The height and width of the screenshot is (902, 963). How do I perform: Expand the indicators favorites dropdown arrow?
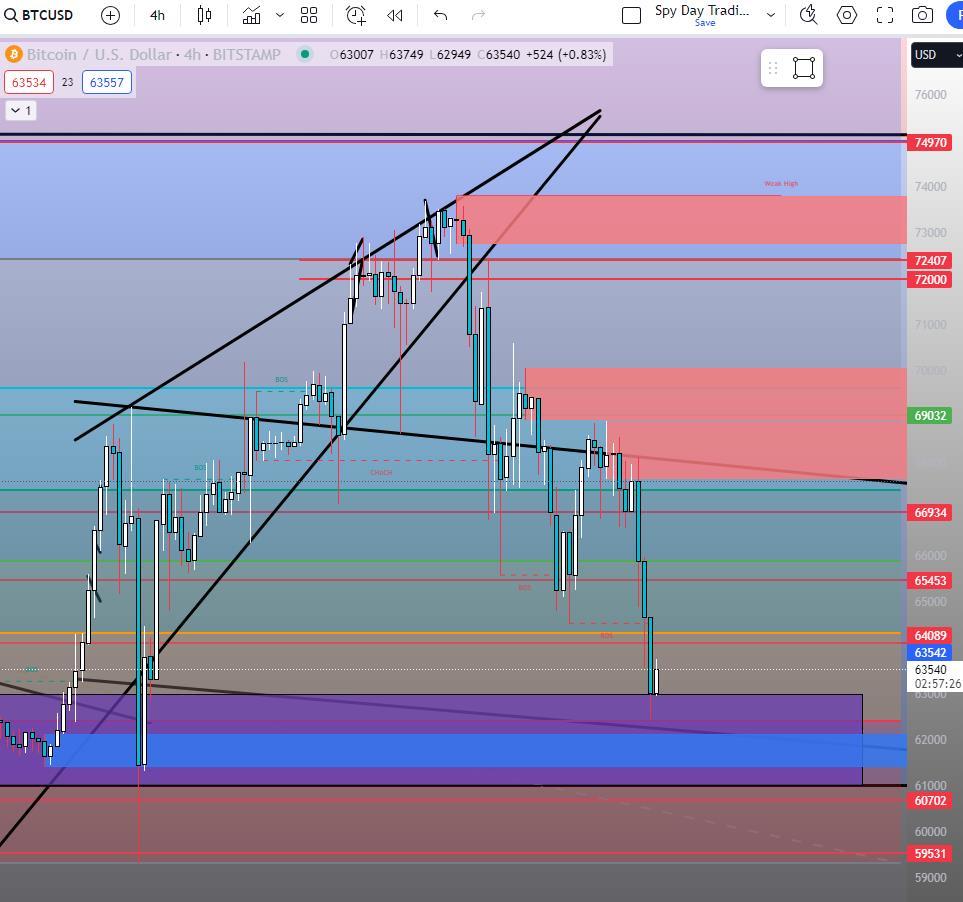coord(280,15)
